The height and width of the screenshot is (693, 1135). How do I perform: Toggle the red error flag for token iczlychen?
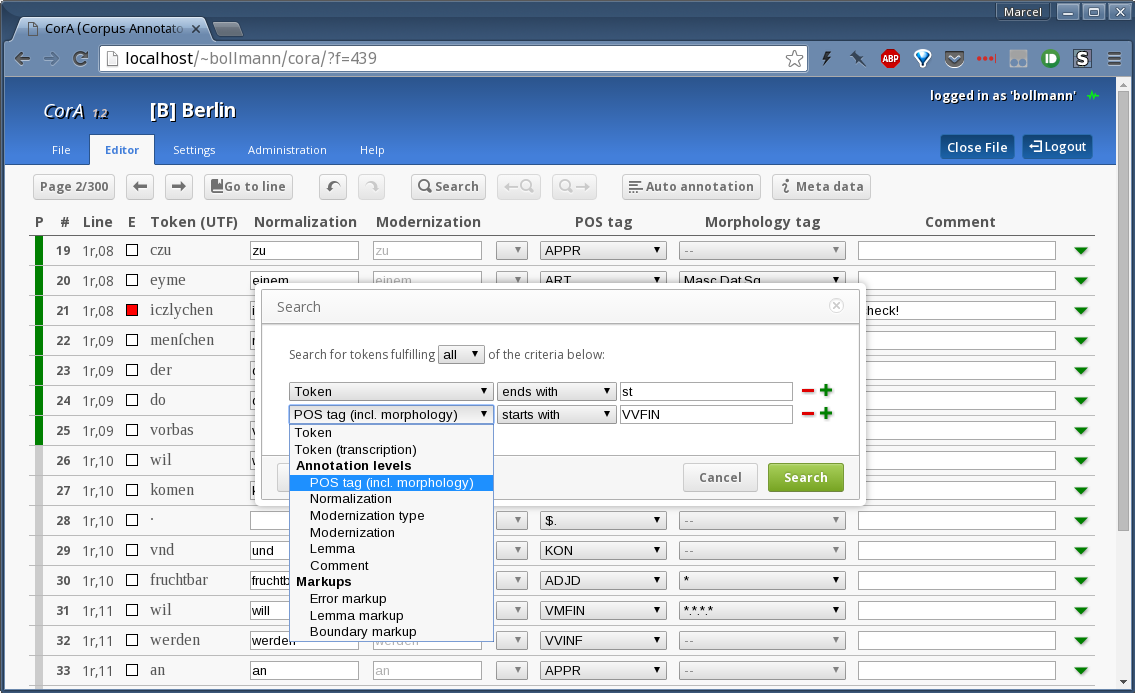[x=132, y=311]
